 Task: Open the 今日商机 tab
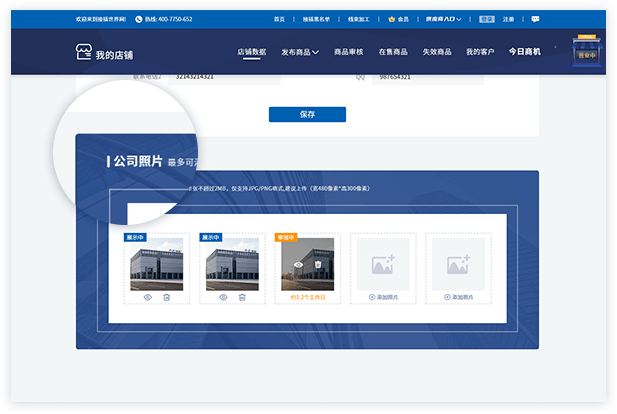(525, 52)
